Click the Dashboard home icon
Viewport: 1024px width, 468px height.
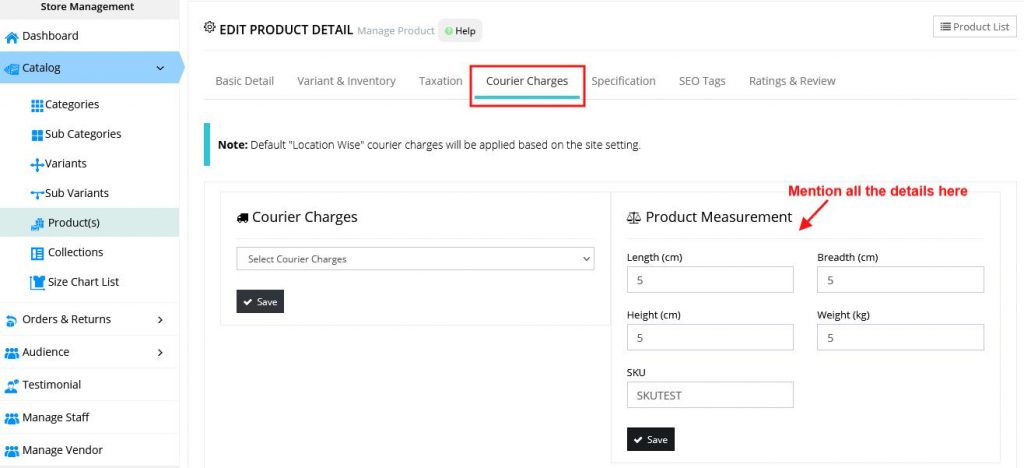(11, 37)
